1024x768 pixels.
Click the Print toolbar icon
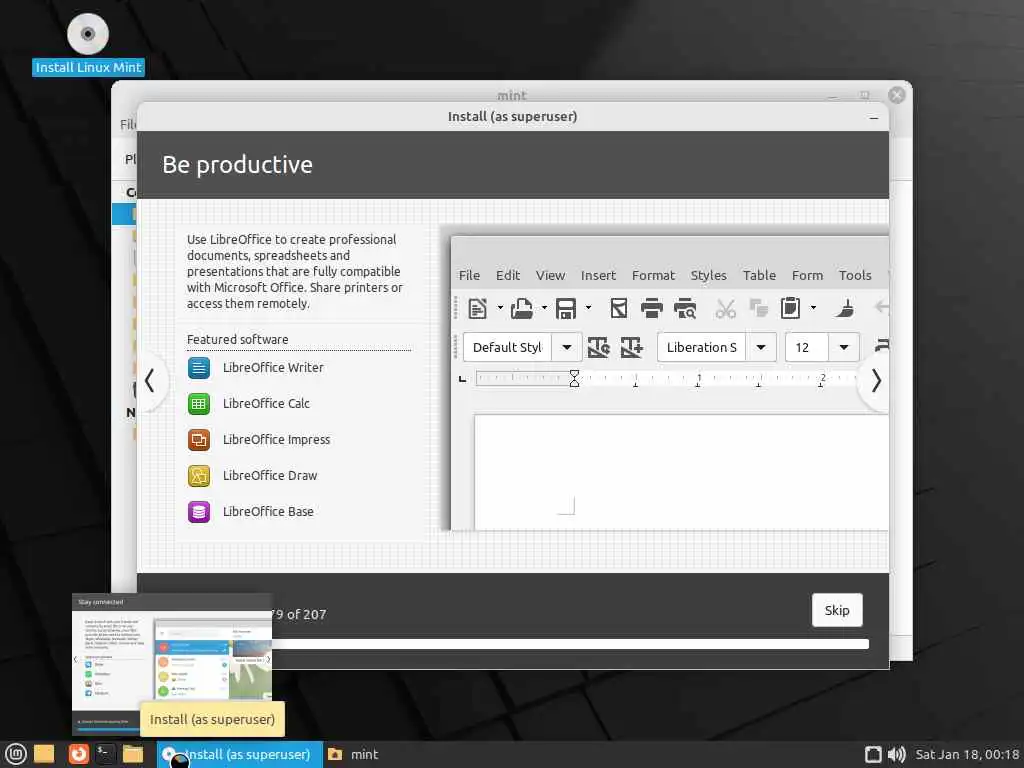[x=651, y=308]
